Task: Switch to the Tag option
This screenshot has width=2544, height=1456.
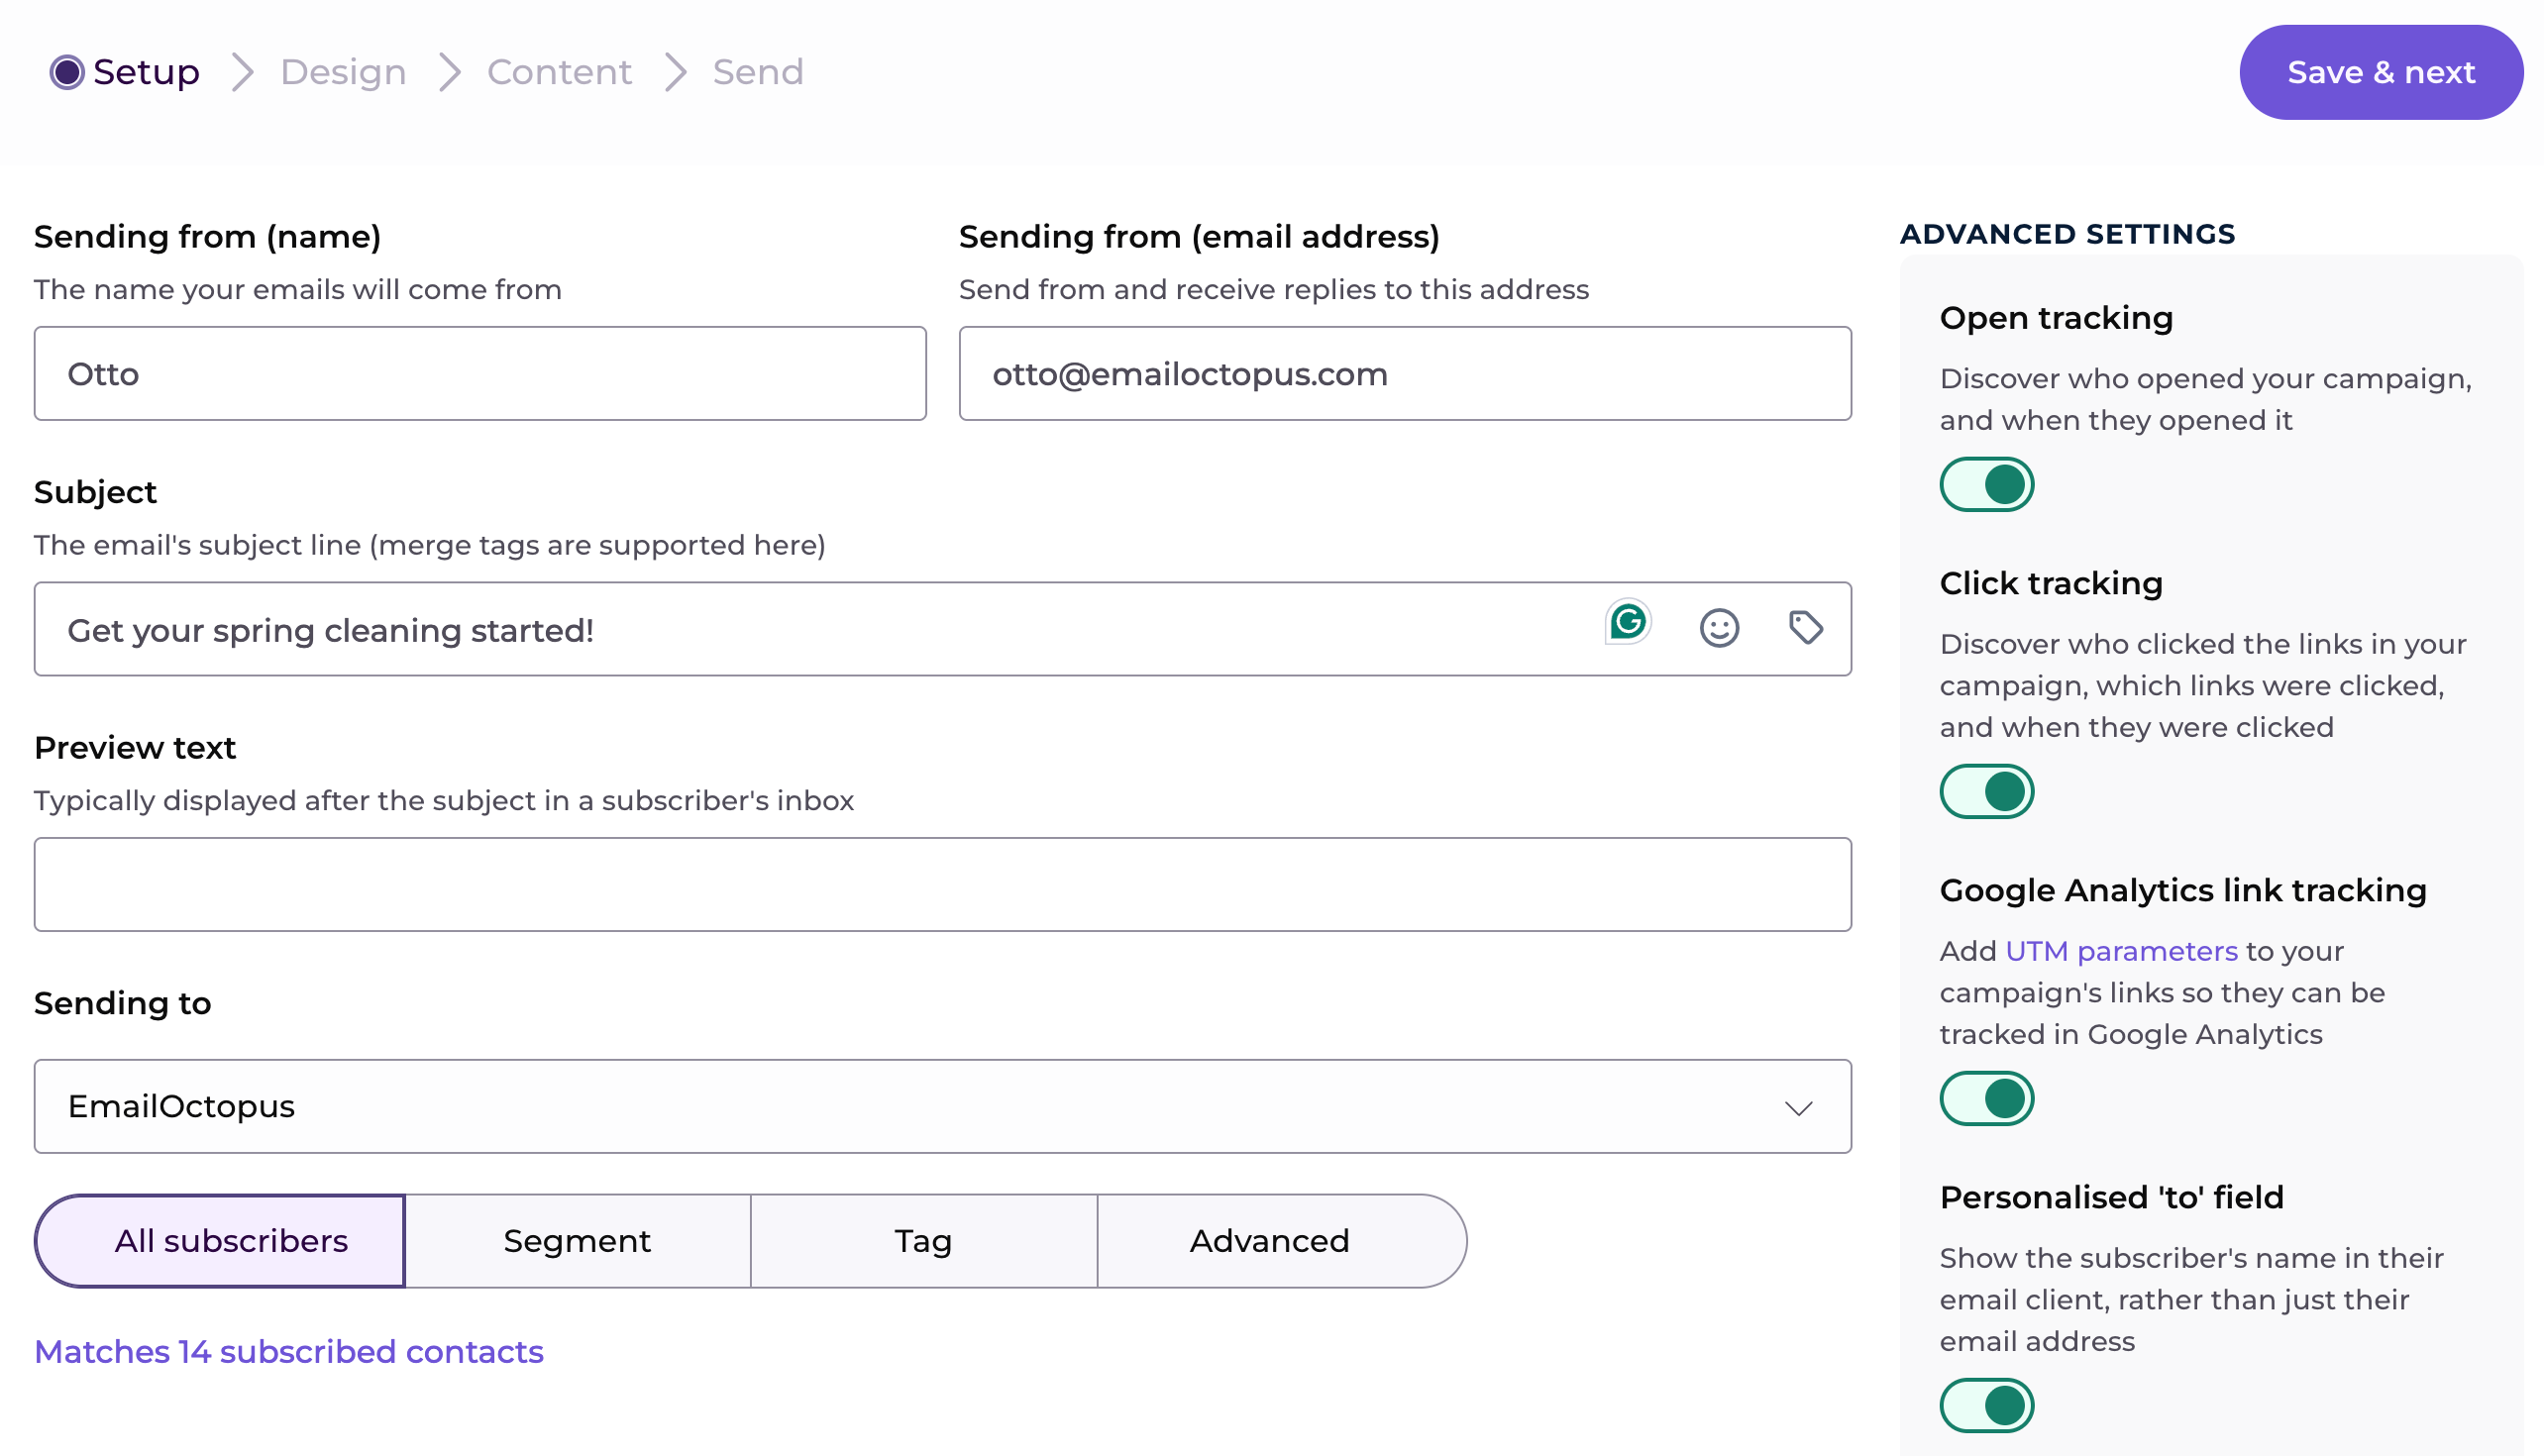Action: tap(923, 1241)
